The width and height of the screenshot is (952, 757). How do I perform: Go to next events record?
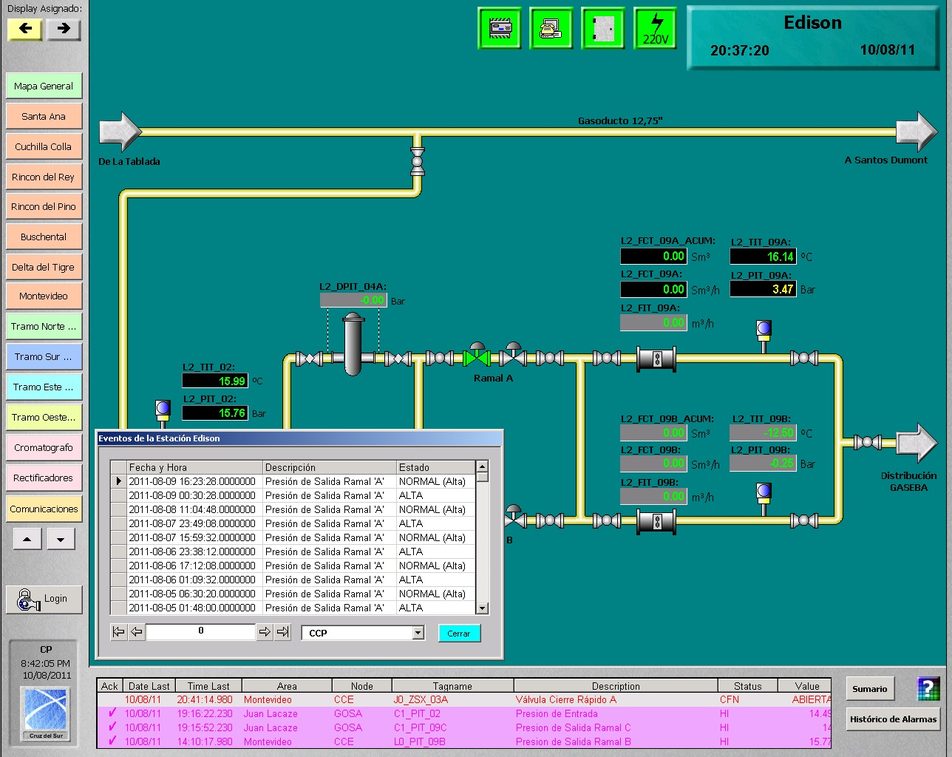pyautogui.click(x=265, y=632)
